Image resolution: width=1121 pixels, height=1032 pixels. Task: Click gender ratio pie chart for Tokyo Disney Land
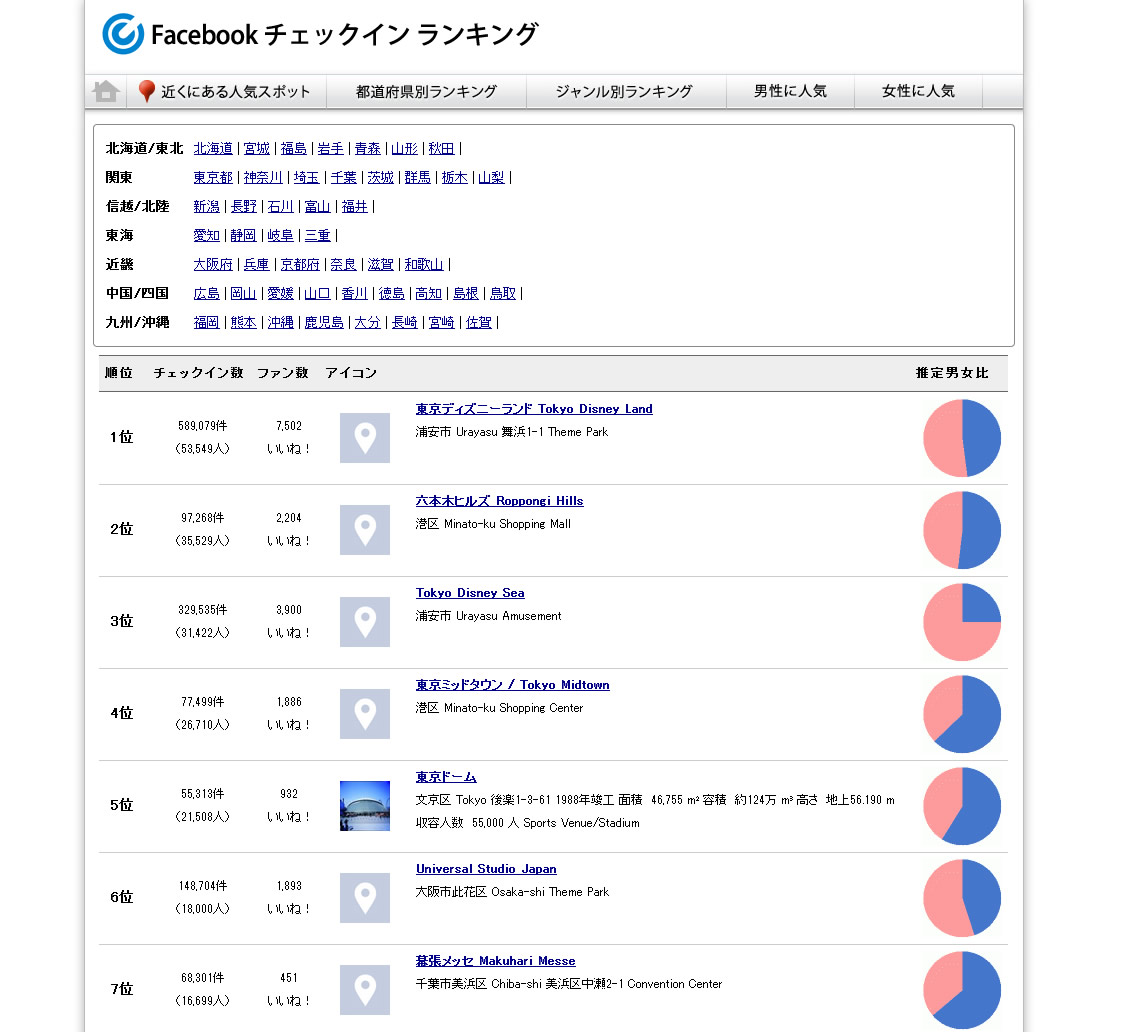962,437
